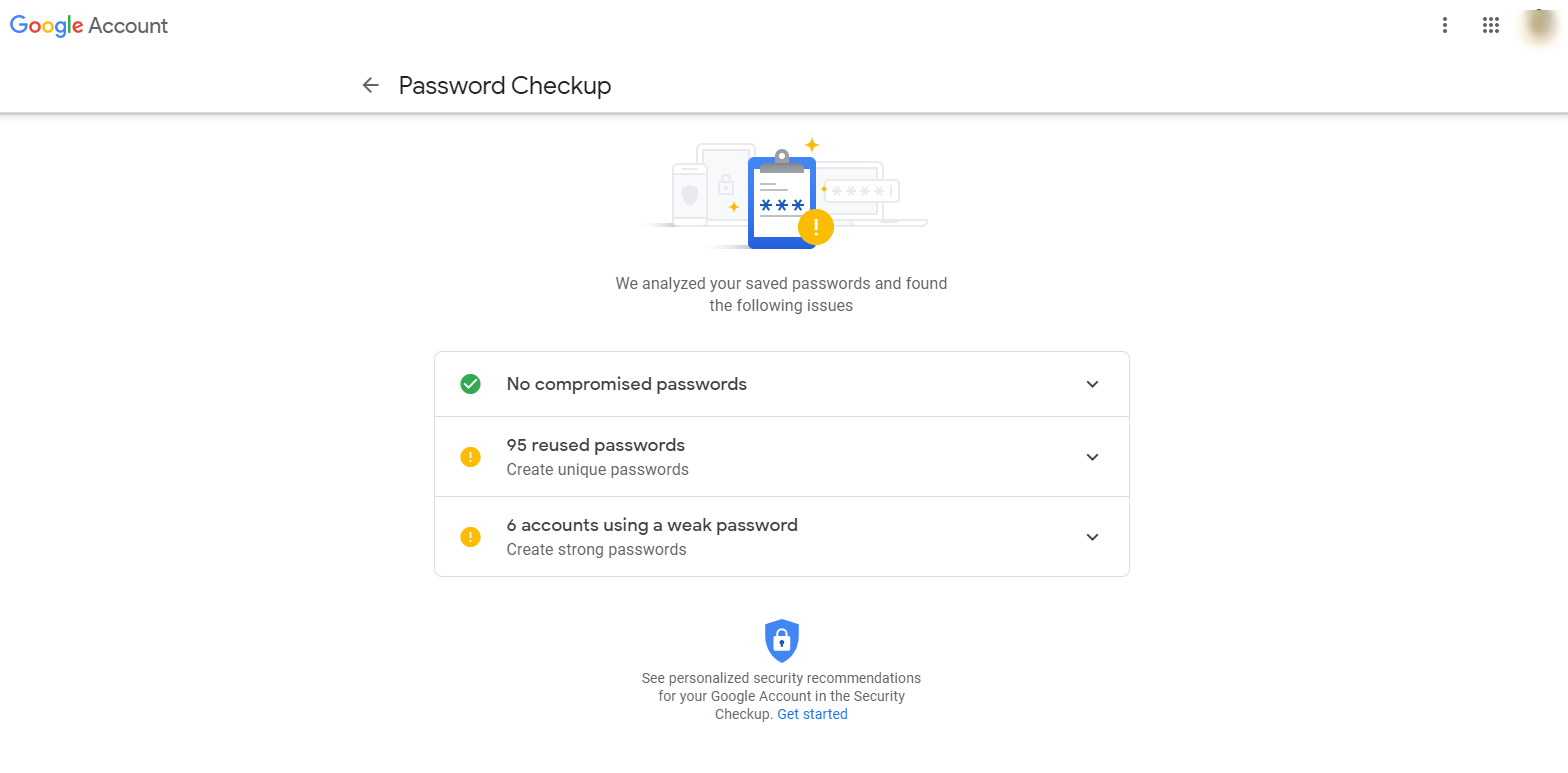Expand the weak password accounts chevron
The image size is (1568, 773).
coord(1092,537)
